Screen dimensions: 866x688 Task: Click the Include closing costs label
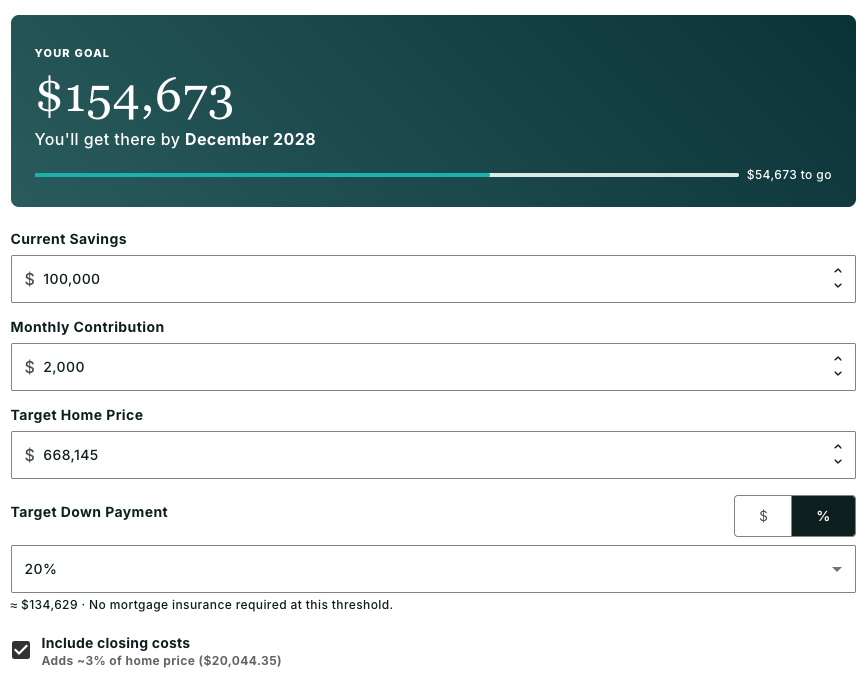(x=115, y=643)
